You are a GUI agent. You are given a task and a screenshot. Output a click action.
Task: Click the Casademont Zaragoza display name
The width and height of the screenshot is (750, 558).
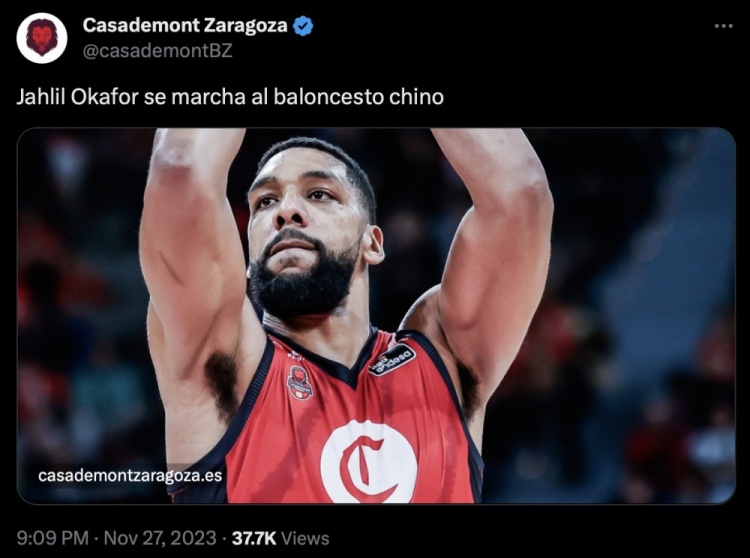(x=185, y=25)
